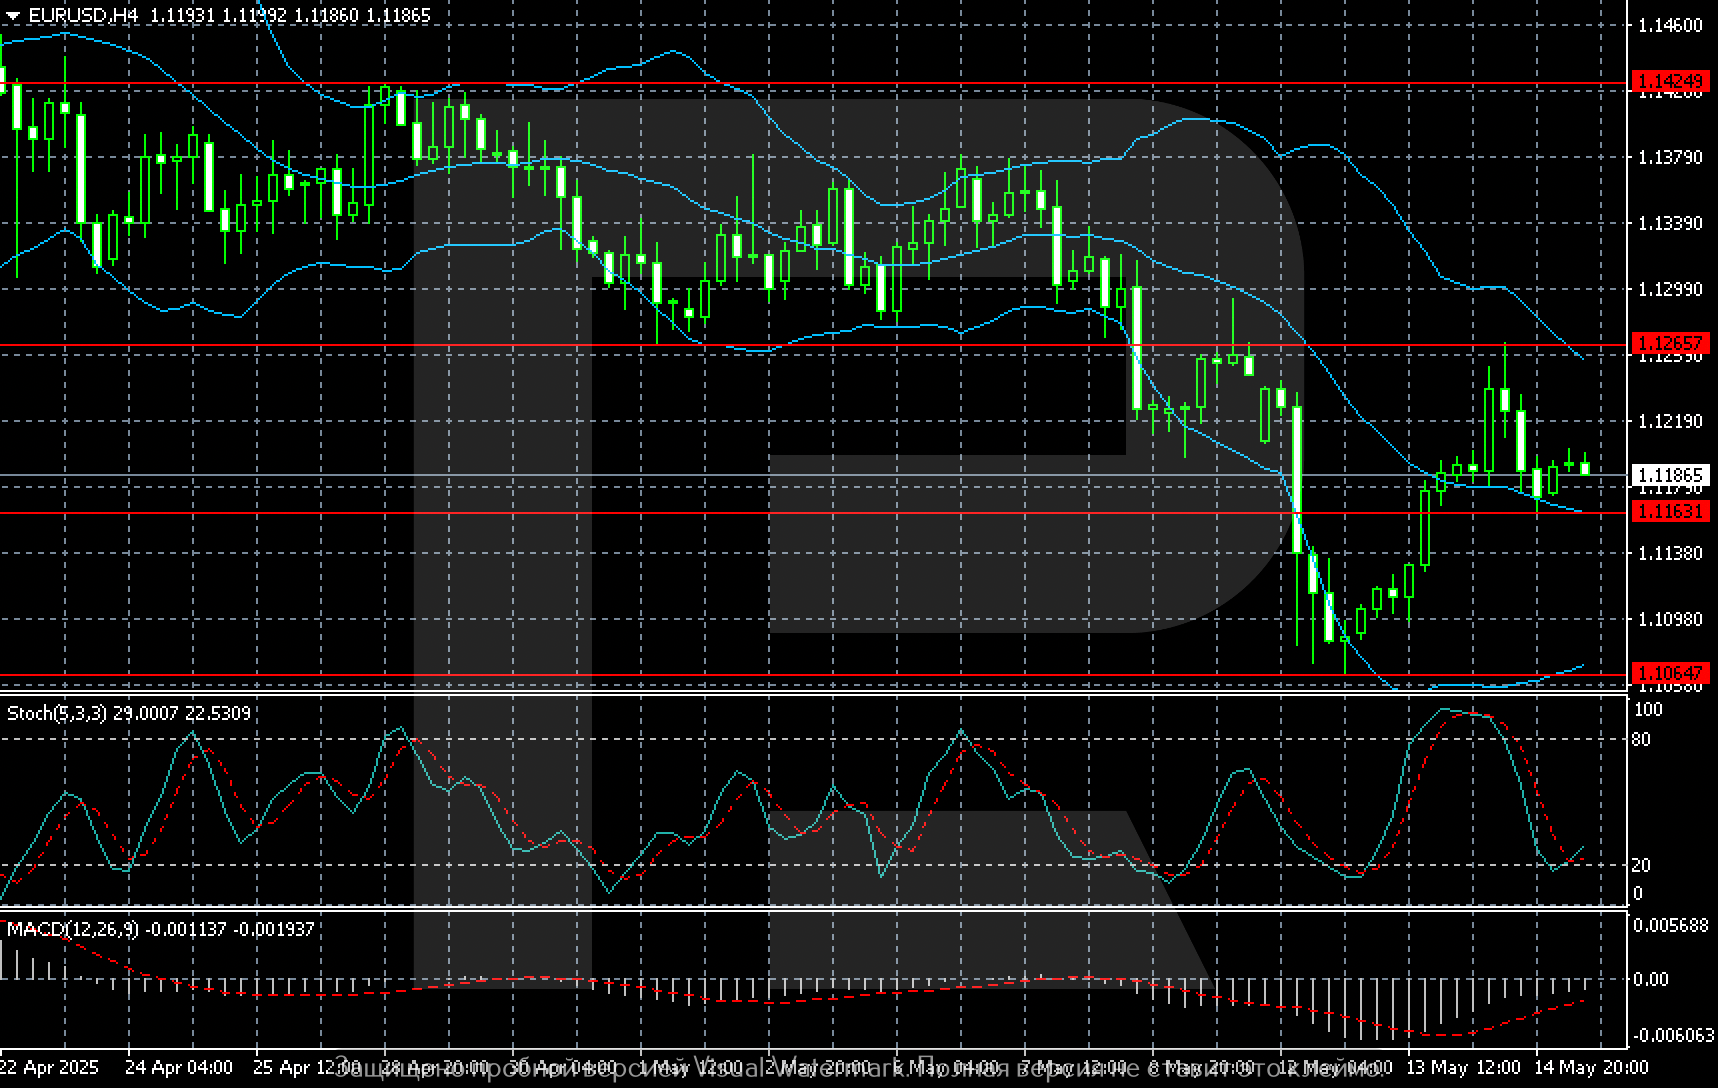Click the current price tag 1.11865
Image resolution: width=1718 pixels, height=1088 pixels.
(x=1669, y=475)
